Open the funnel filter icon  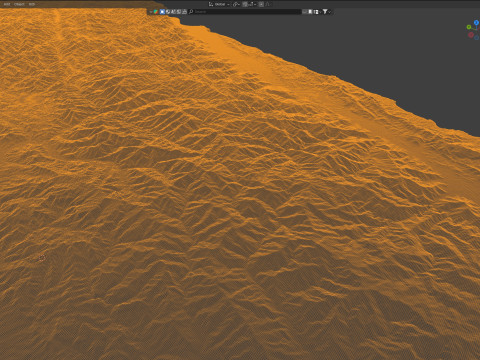pos(325,12)
